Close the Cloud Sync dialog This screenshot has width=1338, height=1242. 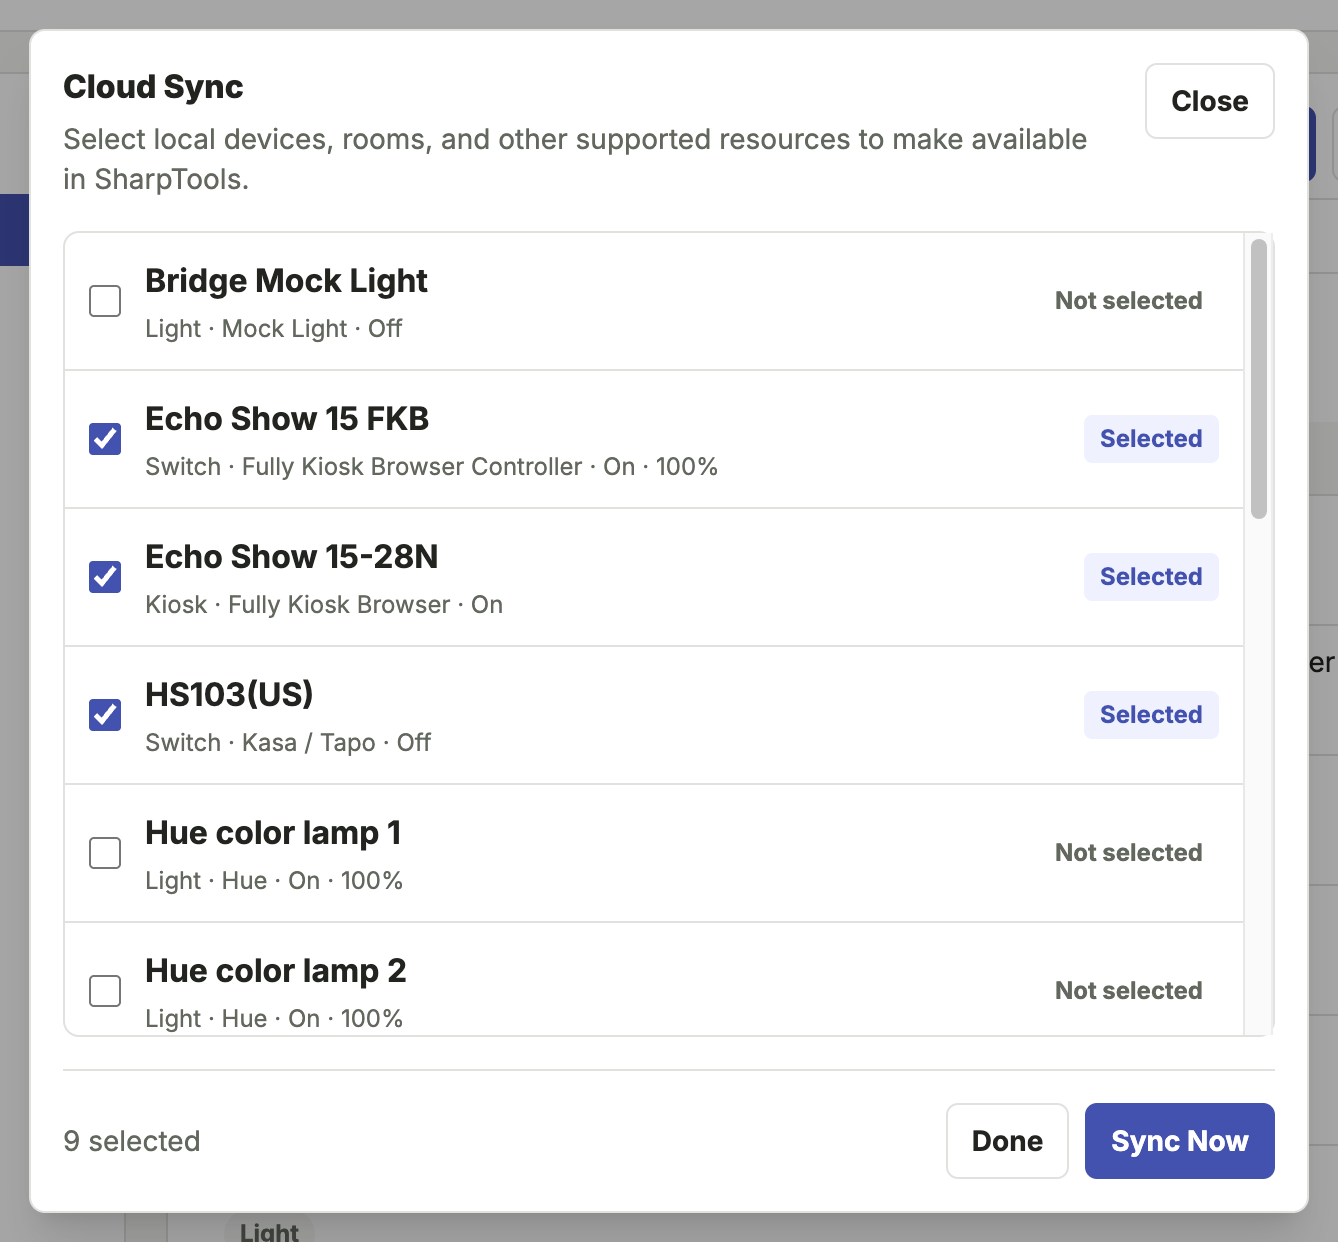point(1209,101)
